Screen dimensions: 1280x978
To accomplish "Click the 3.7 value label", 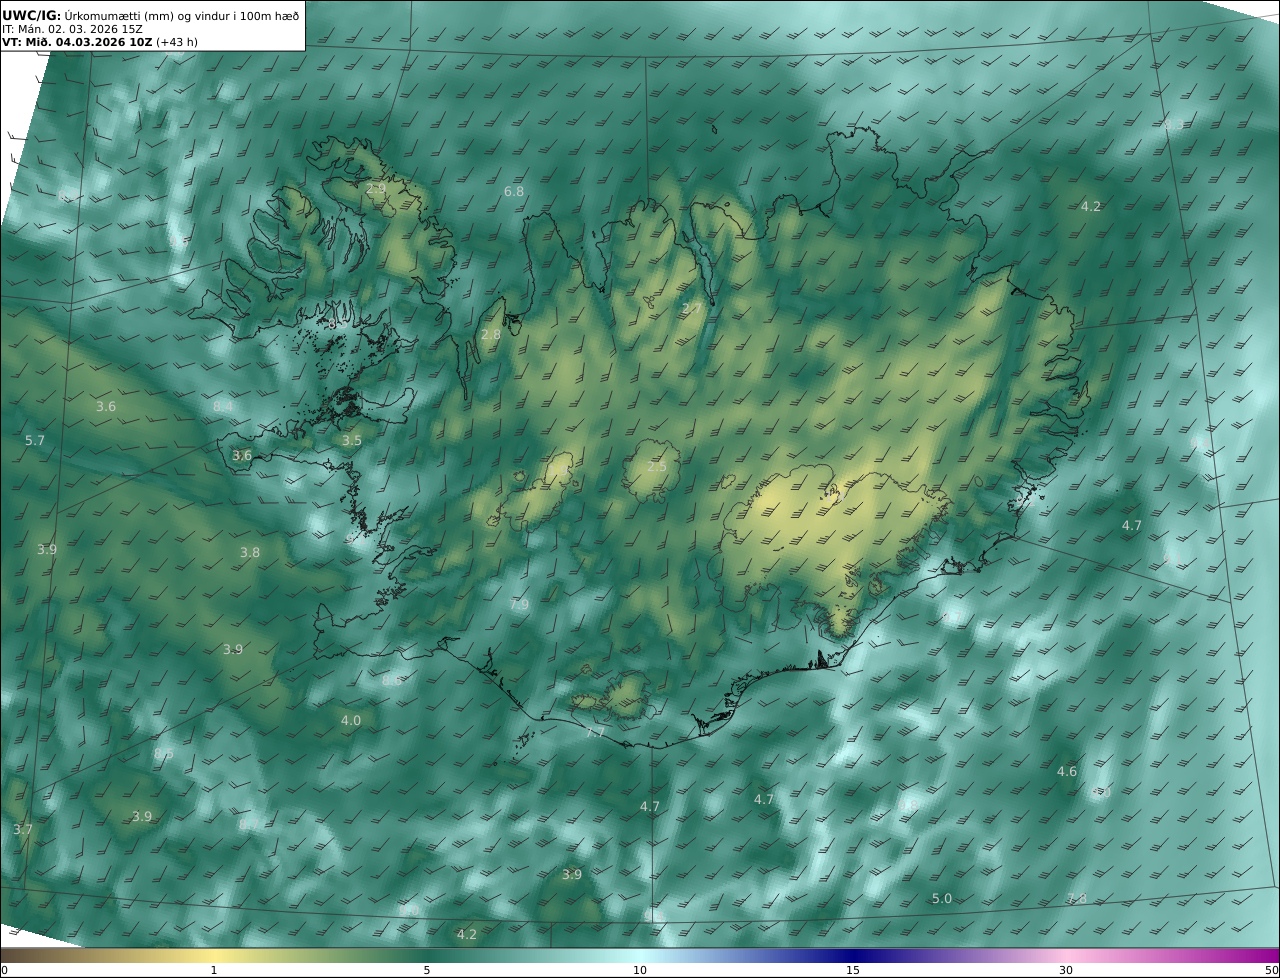I will coord(23,829).
